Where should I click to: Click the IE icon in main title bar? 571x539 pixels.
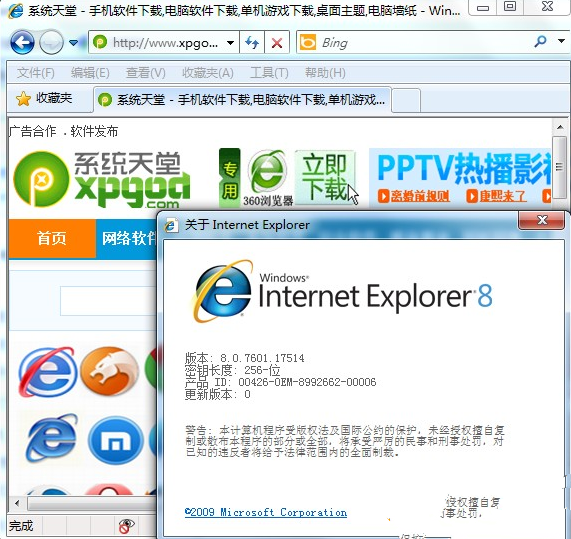[16, 11]
